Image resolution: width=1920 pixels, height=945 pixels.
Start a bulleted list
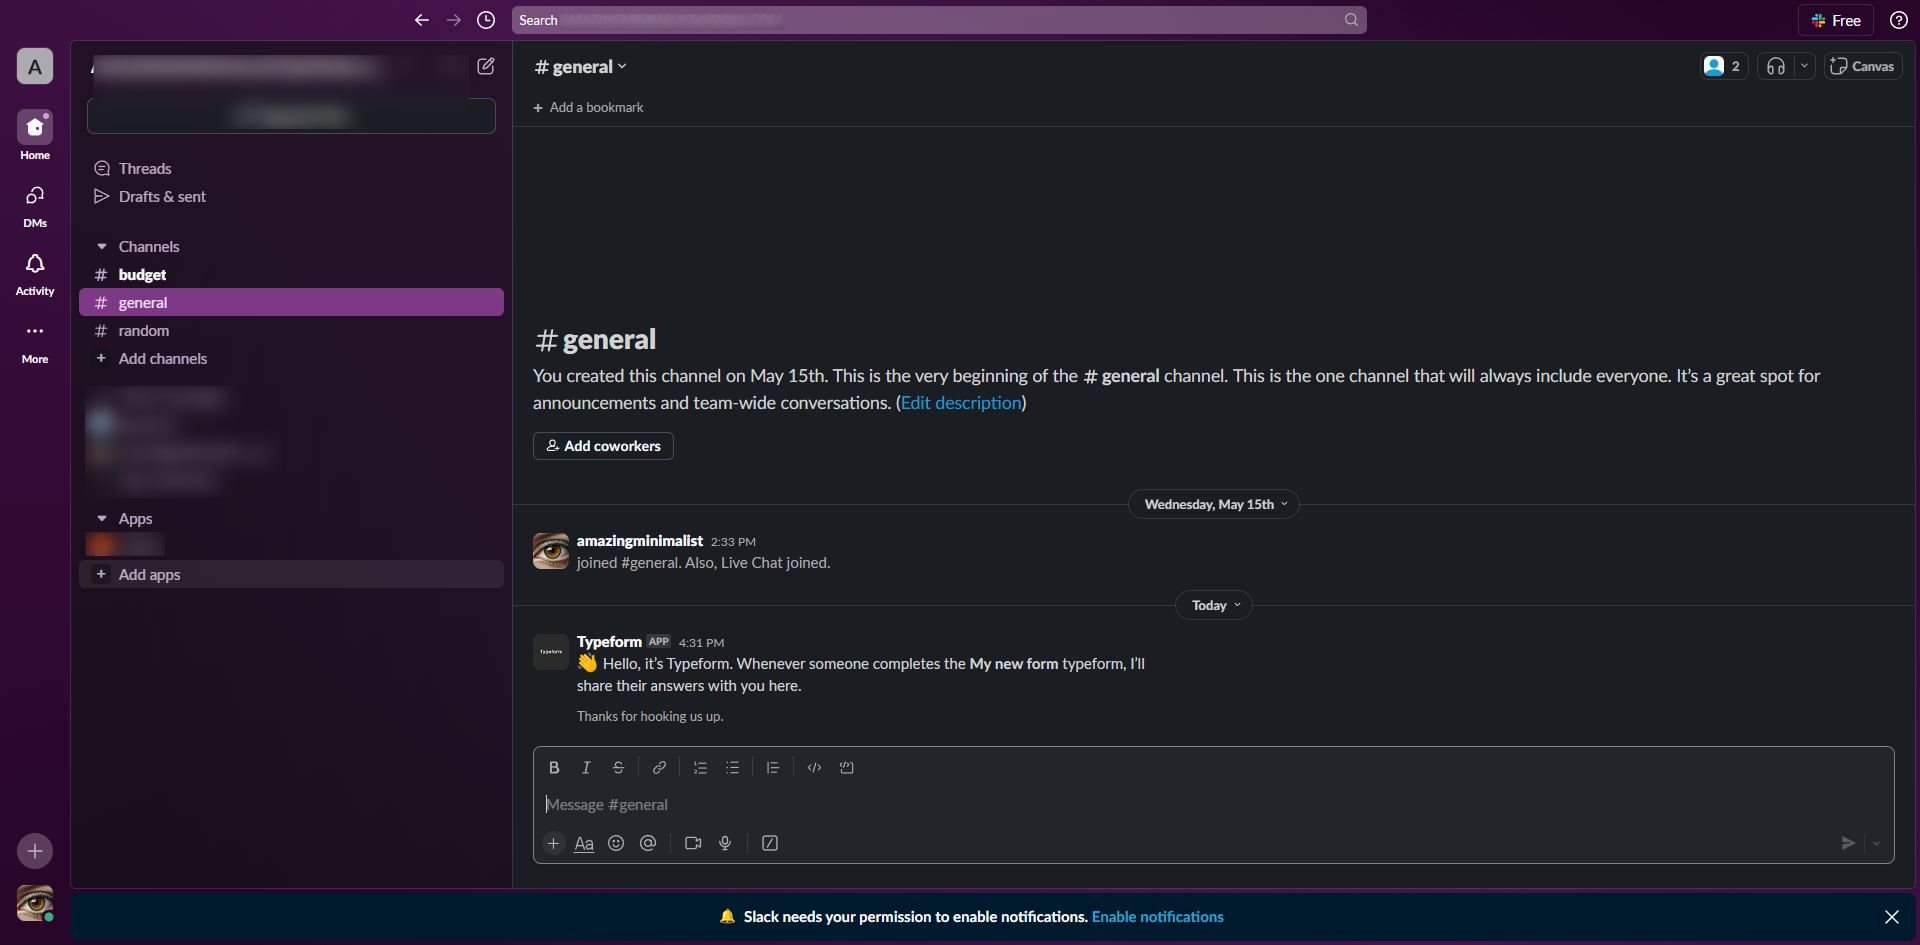click(x=732, y=768)
